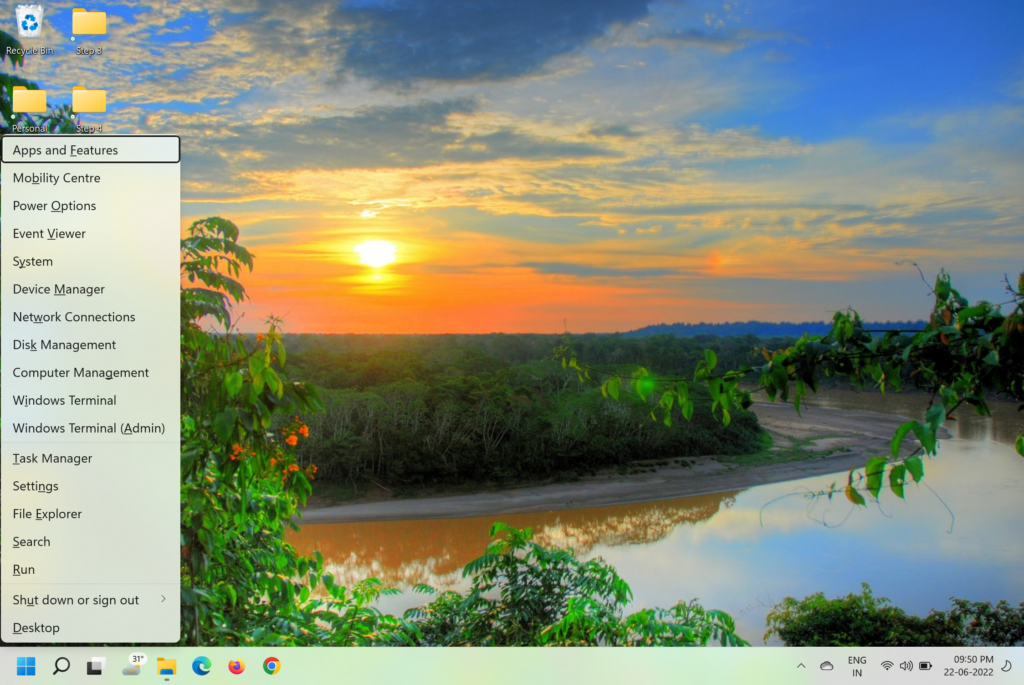This screenshot has width=1024, height=685.
Task: Open taskbar Search magnifier icon
Action: (61, 666)
